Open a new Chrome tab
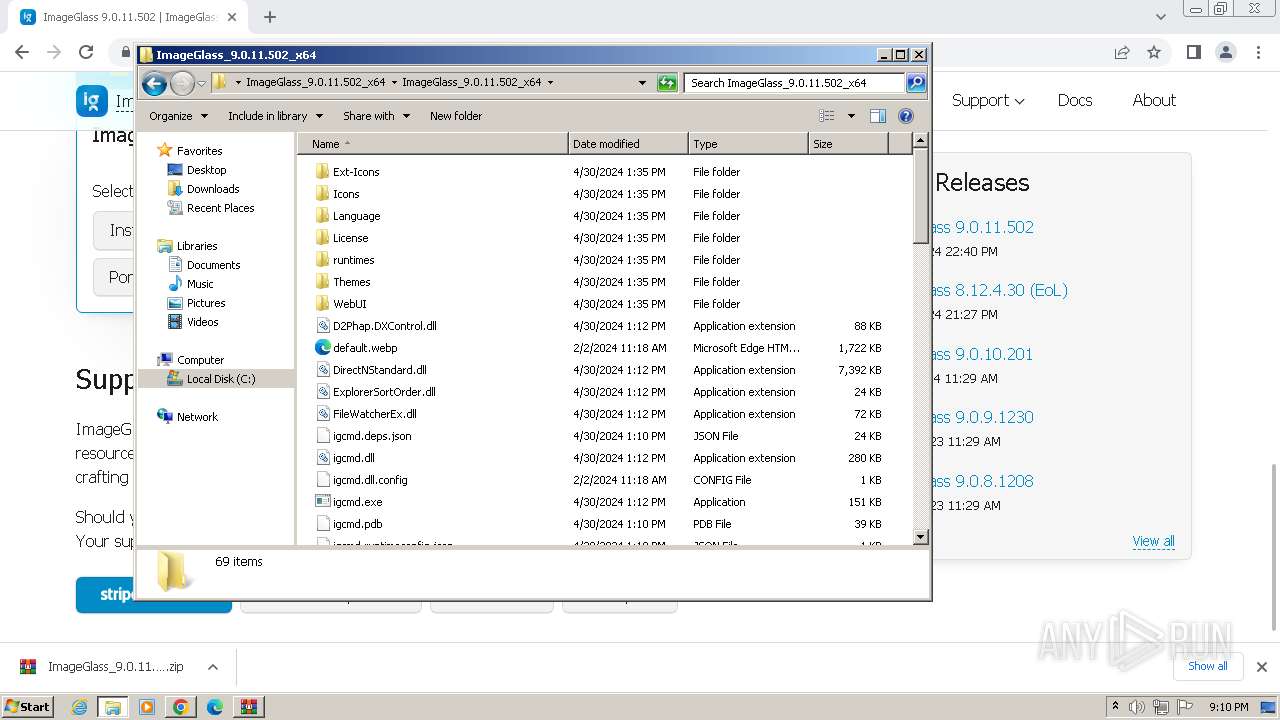Viewport: 1280px width, 720px height. click(x=270, y=17)
